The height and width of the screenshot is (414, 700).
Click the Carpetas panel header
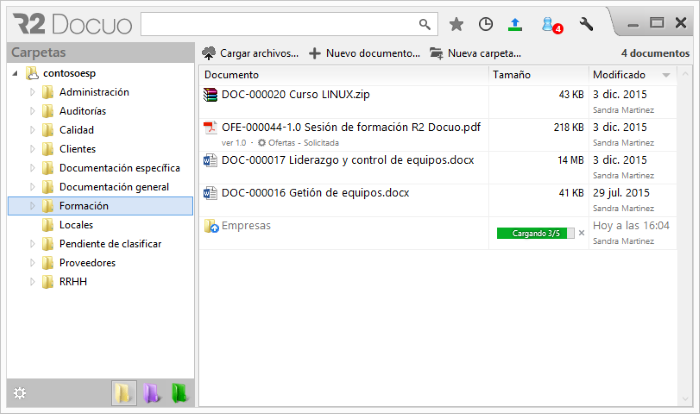(x=101, y=52)
